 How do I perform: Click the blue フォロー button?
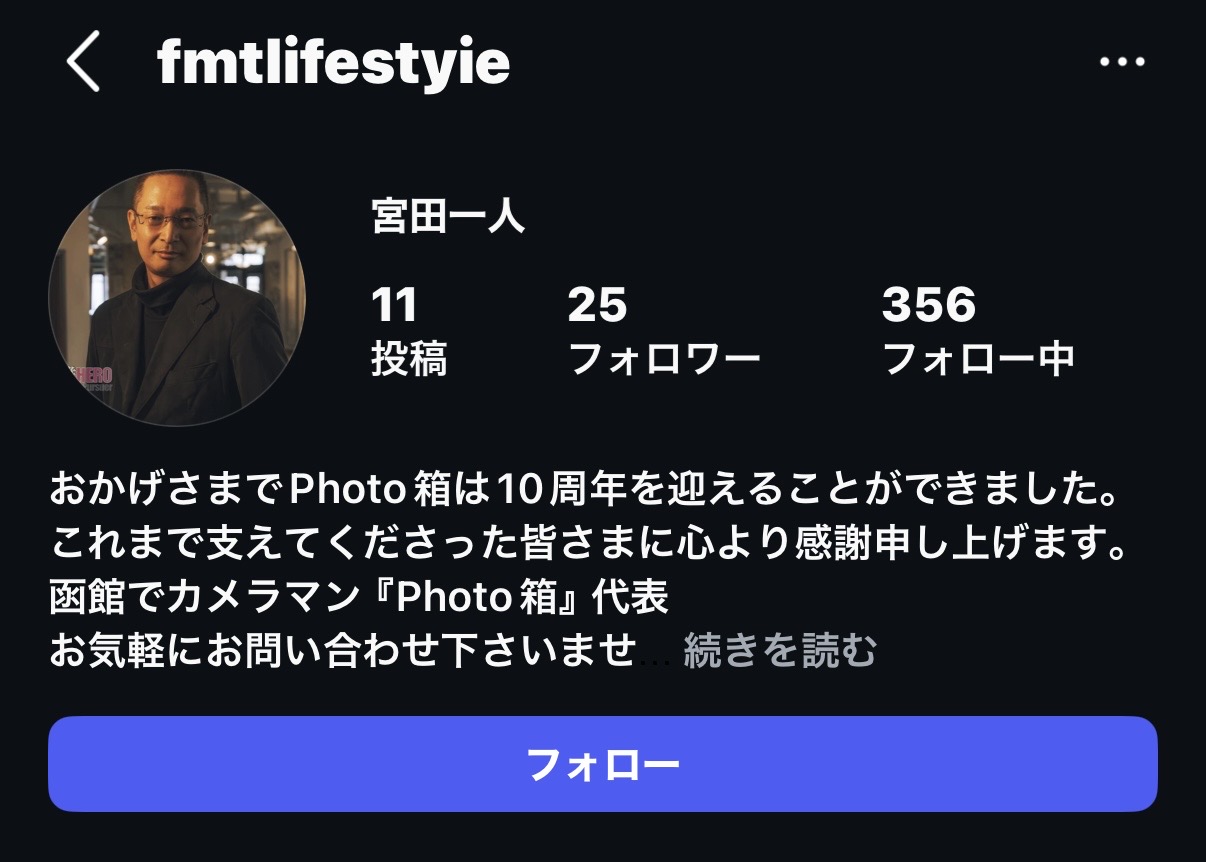pyautogui.click(x=603, y=764)
